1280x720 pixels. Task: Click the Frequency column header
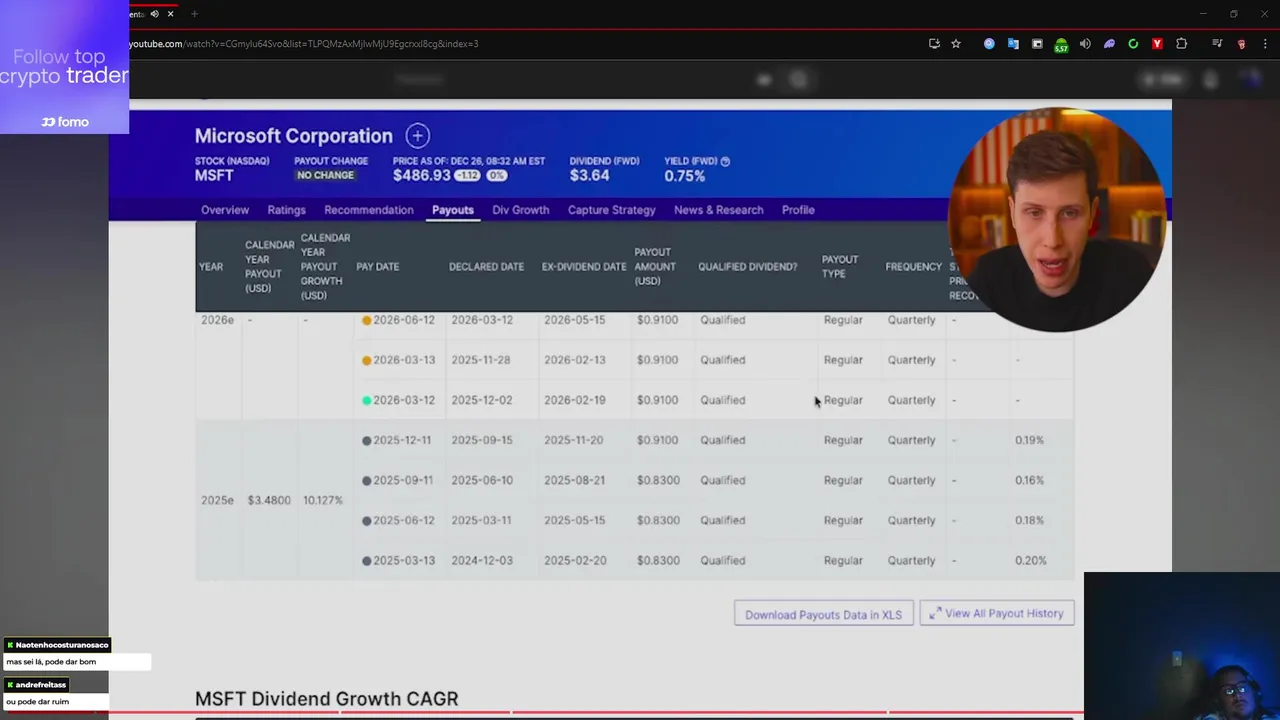coord(913,267)
